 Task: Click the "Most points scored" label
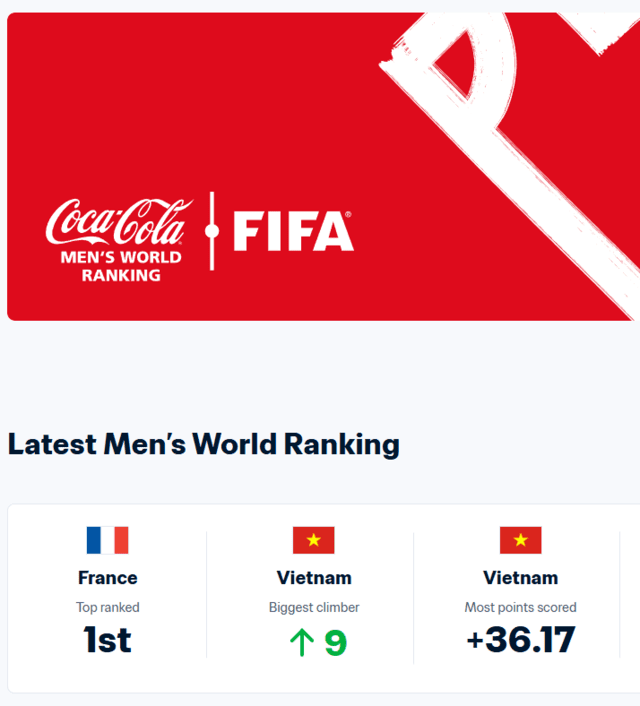520,607
